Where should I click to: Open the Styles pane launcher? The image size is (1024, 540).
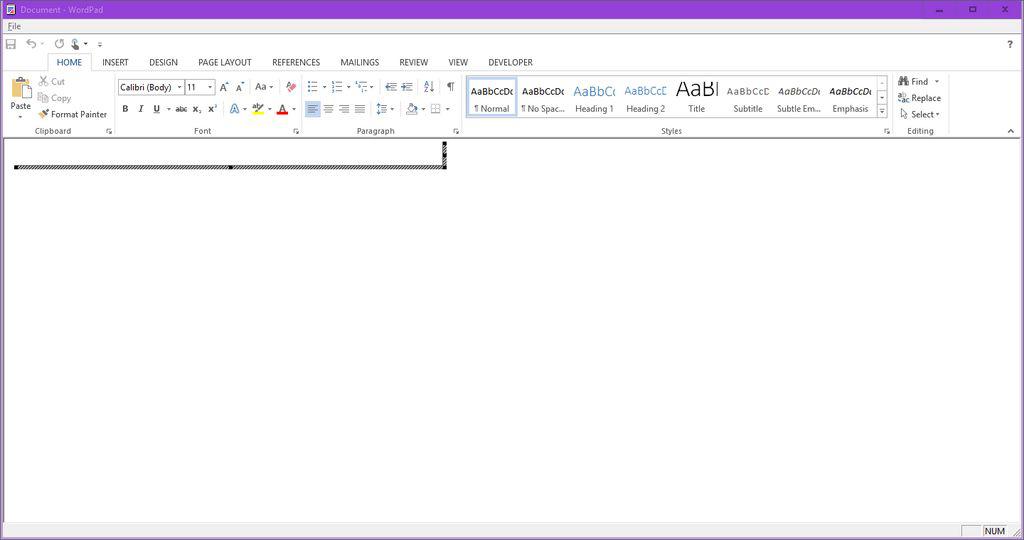pos(886,131)
